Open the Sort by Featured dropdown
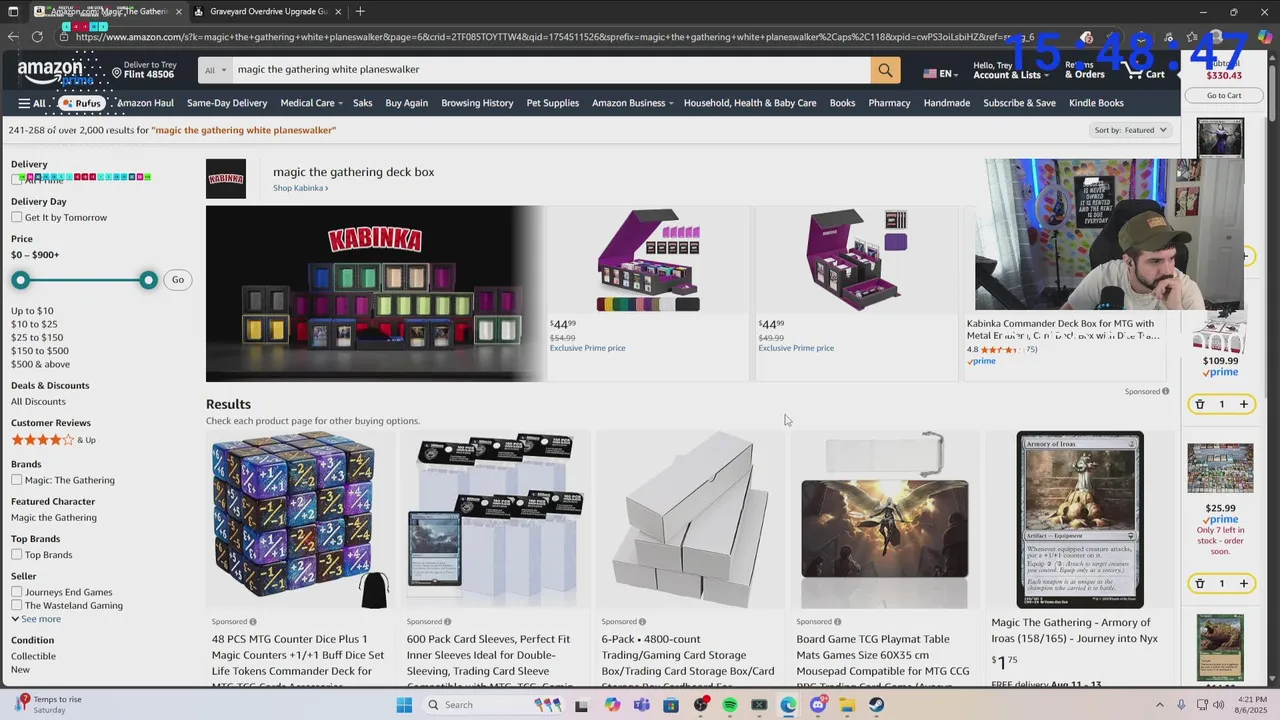The width and height of the screenshot is (1280, 720). pyautogui.click(x=1131, y=130)
